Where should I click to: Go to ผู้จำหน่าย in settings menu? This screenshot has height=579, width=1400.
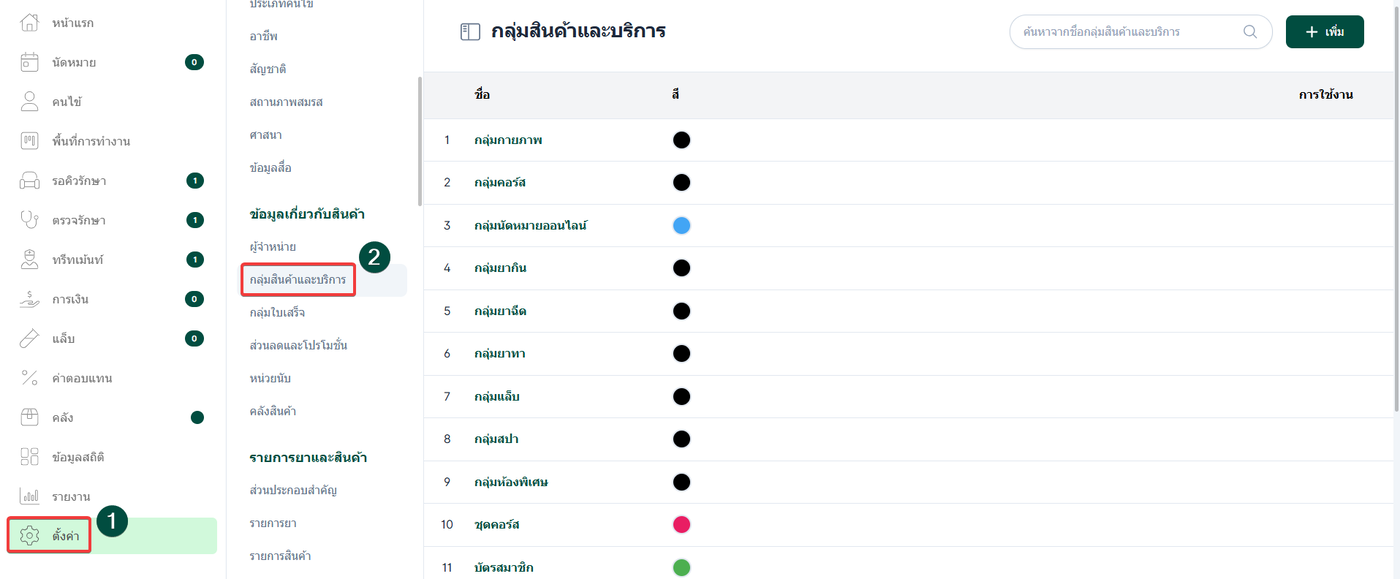pyautogui.click(x=273, y=246)
